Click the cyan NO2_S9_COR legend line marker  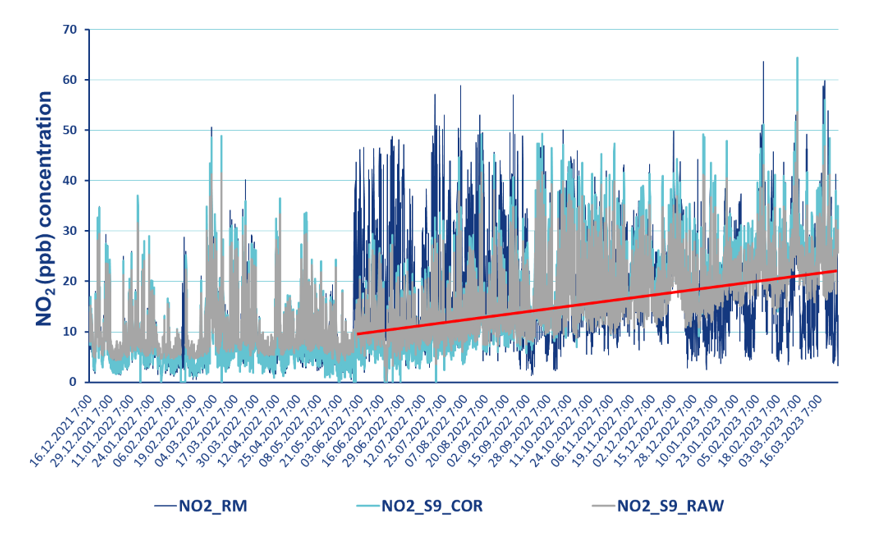pyautogui.click(x=368, y=507)
